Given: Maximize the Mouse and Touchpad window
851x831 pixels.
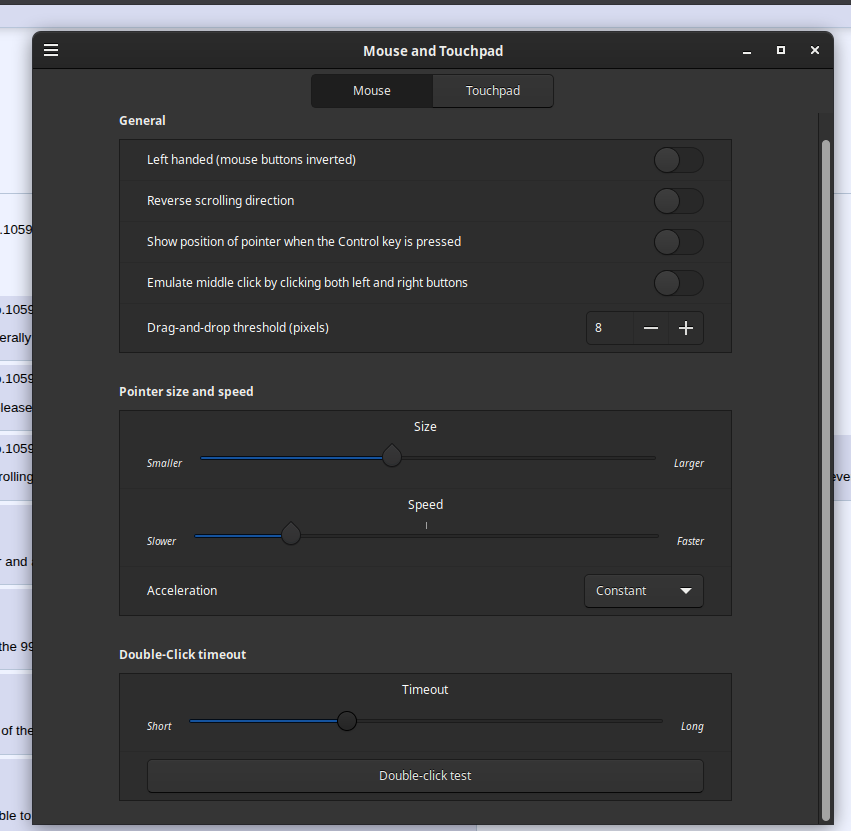Looking at the screenshot, I should pos(781,50).
